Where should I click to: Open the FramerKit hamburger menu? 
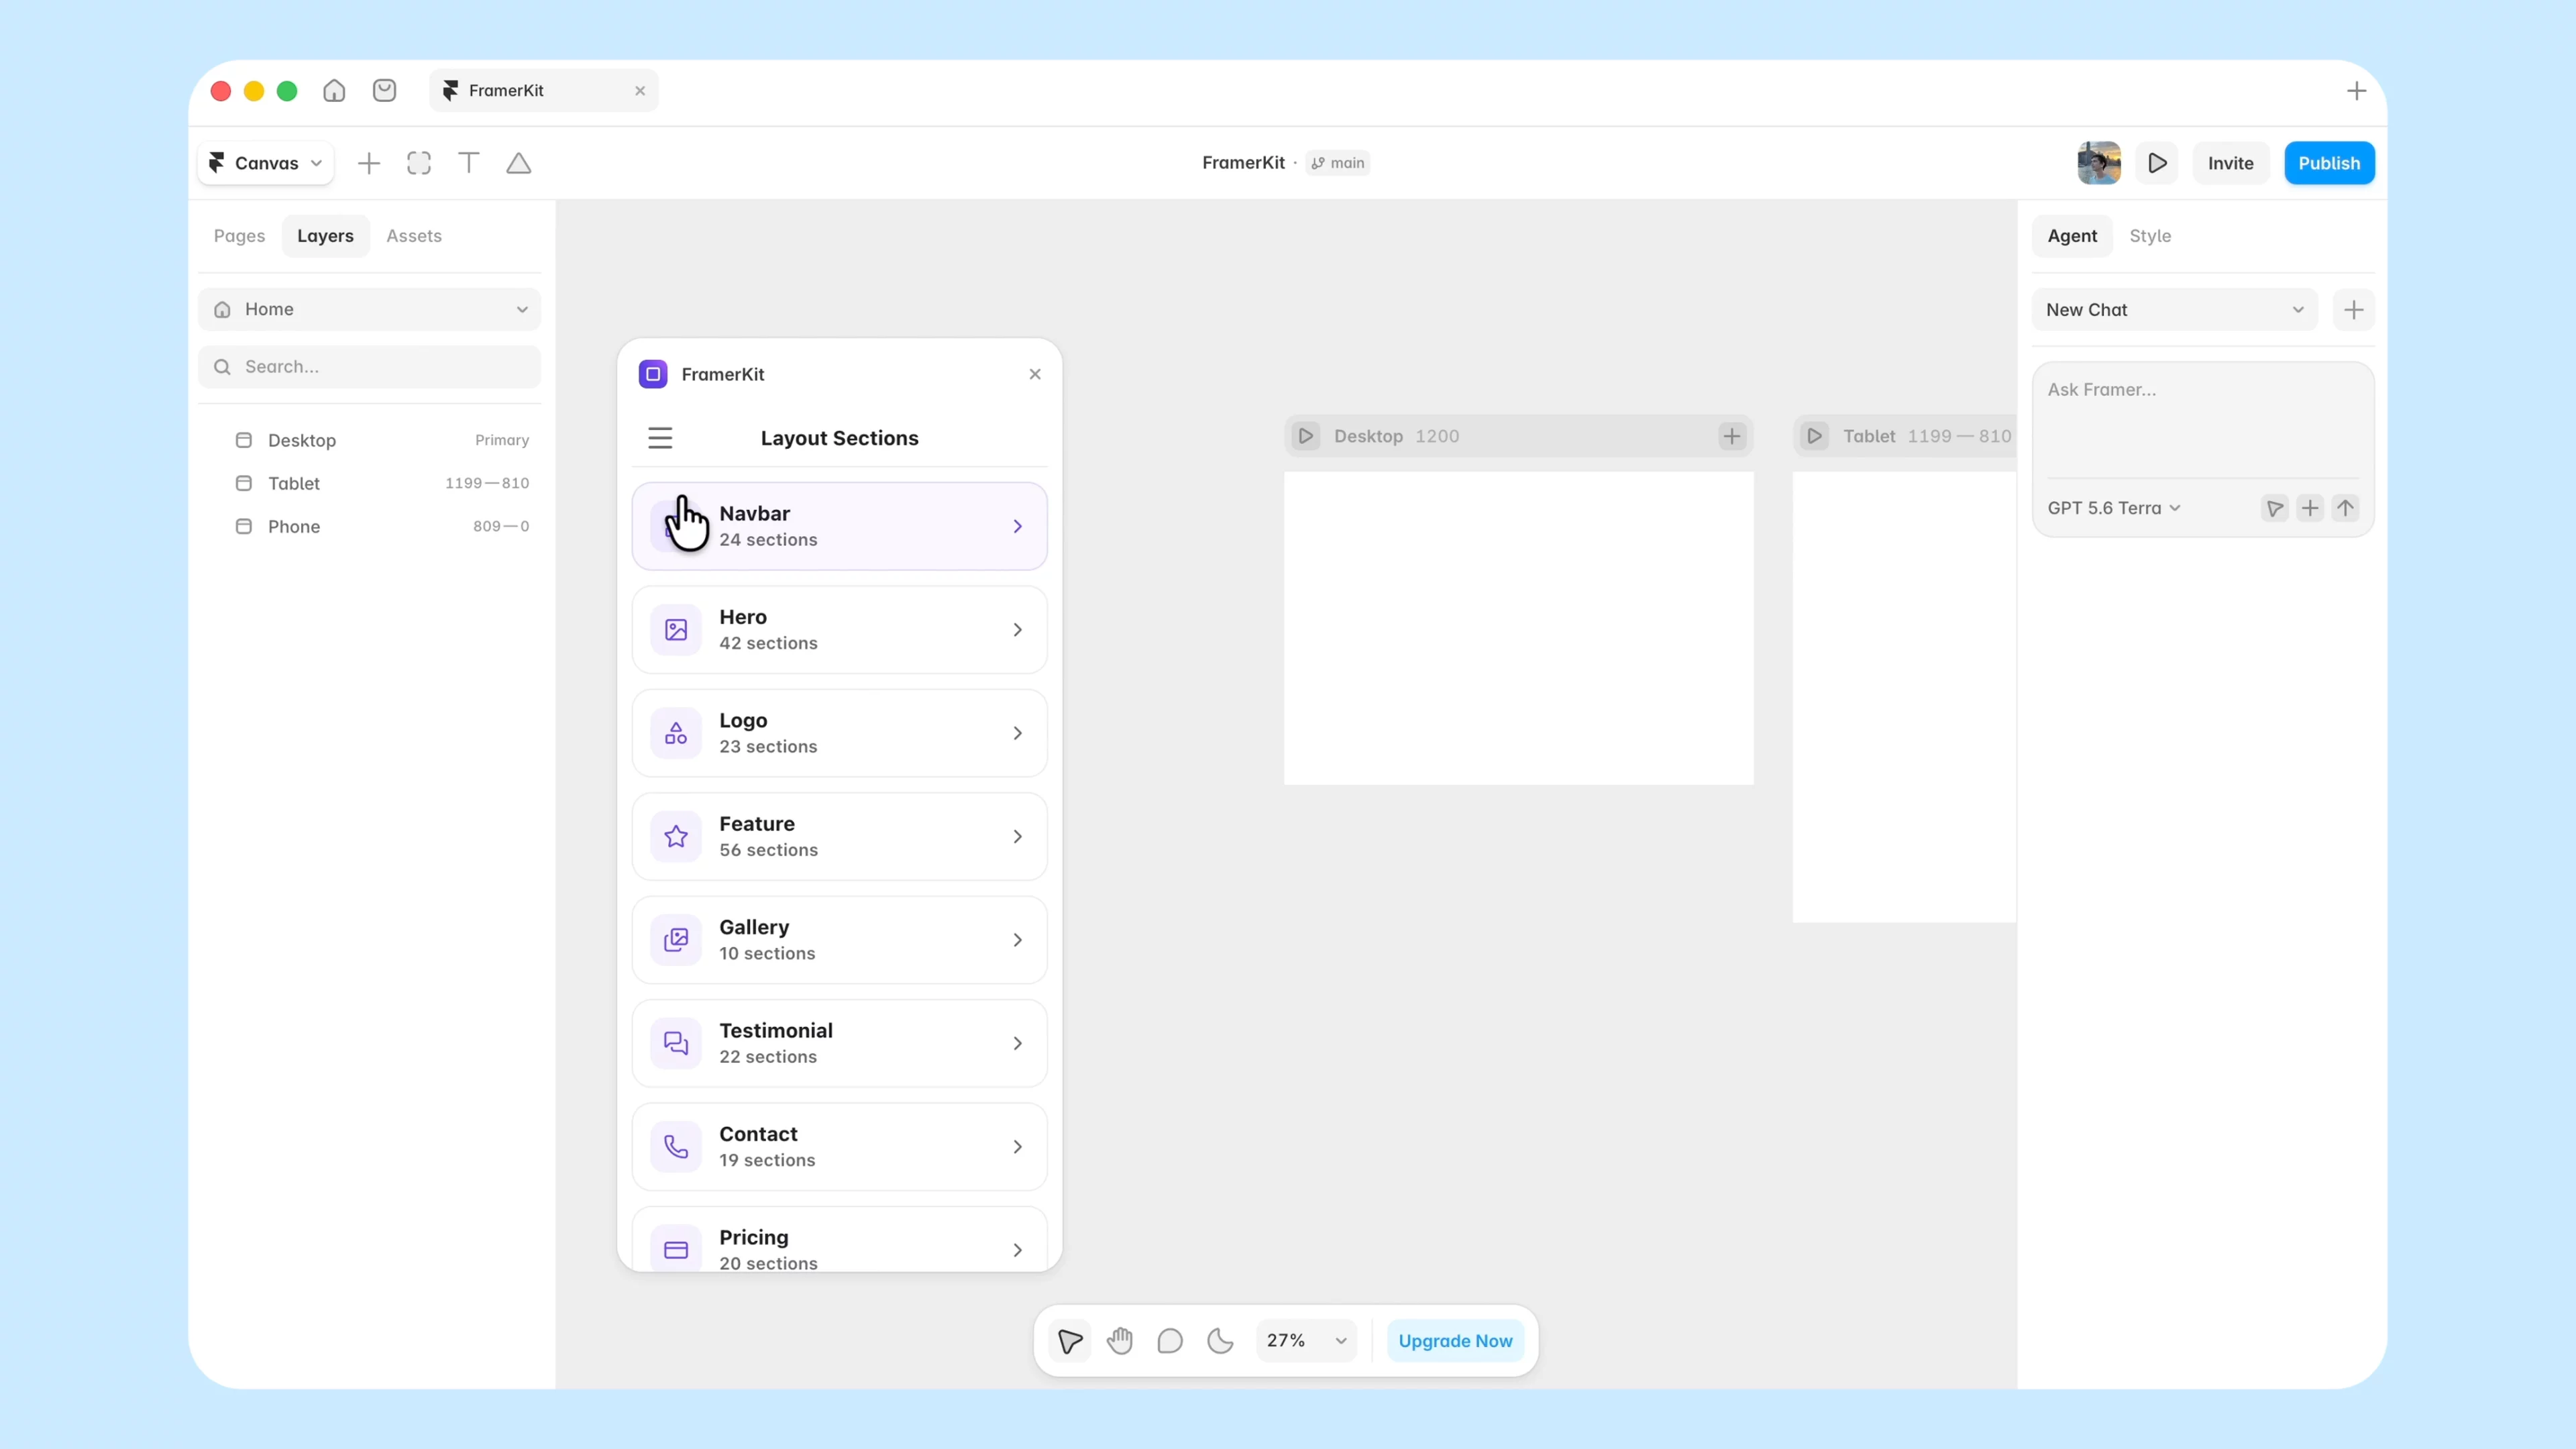[x=660, y=438]
